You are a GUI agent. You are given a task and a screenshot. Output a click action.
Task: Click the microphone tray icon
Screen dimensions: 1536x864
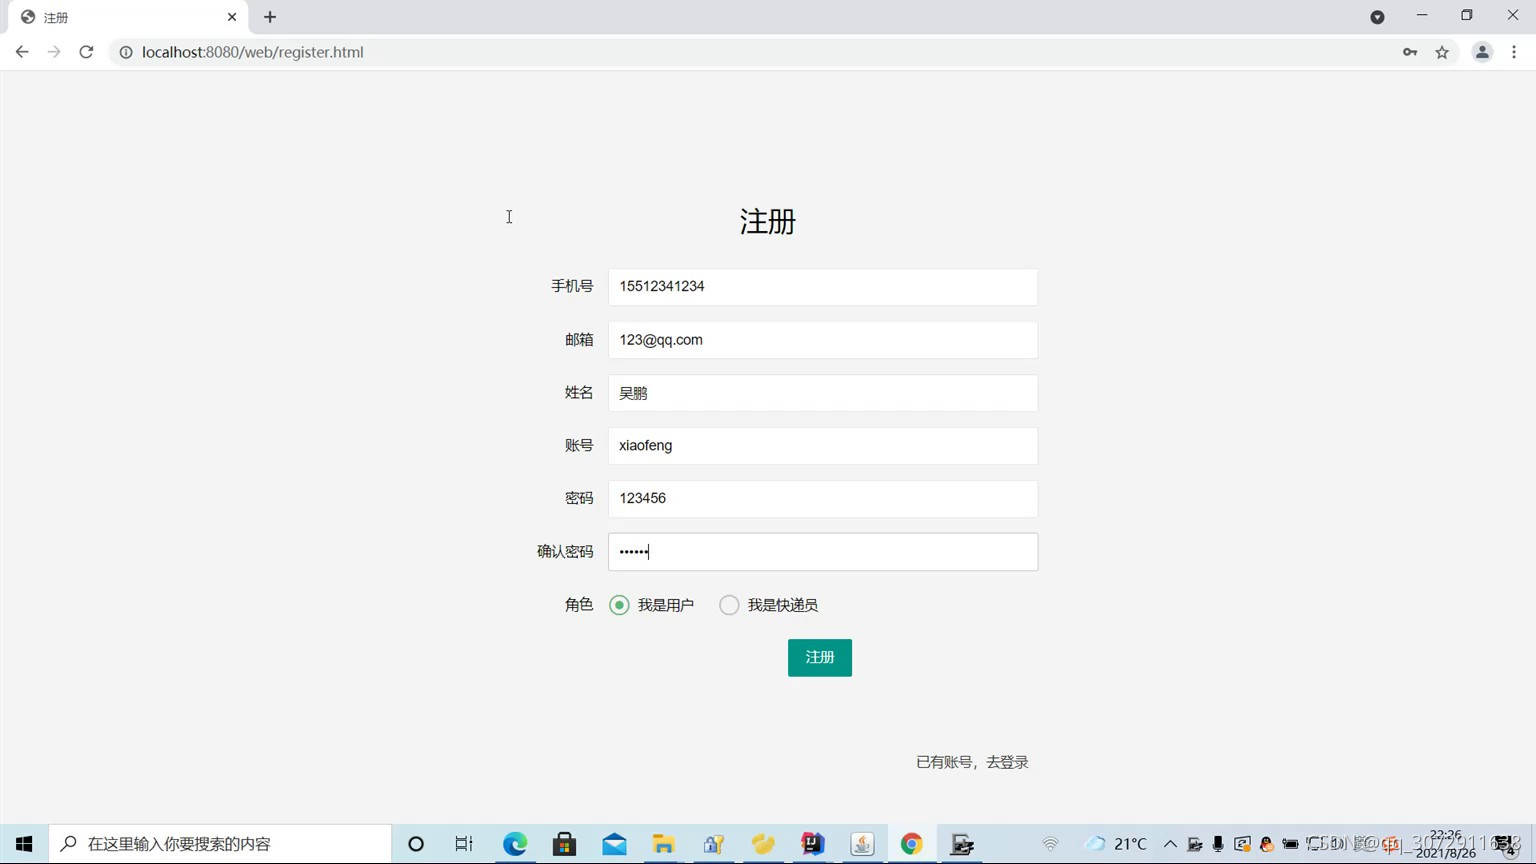[1218, 844]
